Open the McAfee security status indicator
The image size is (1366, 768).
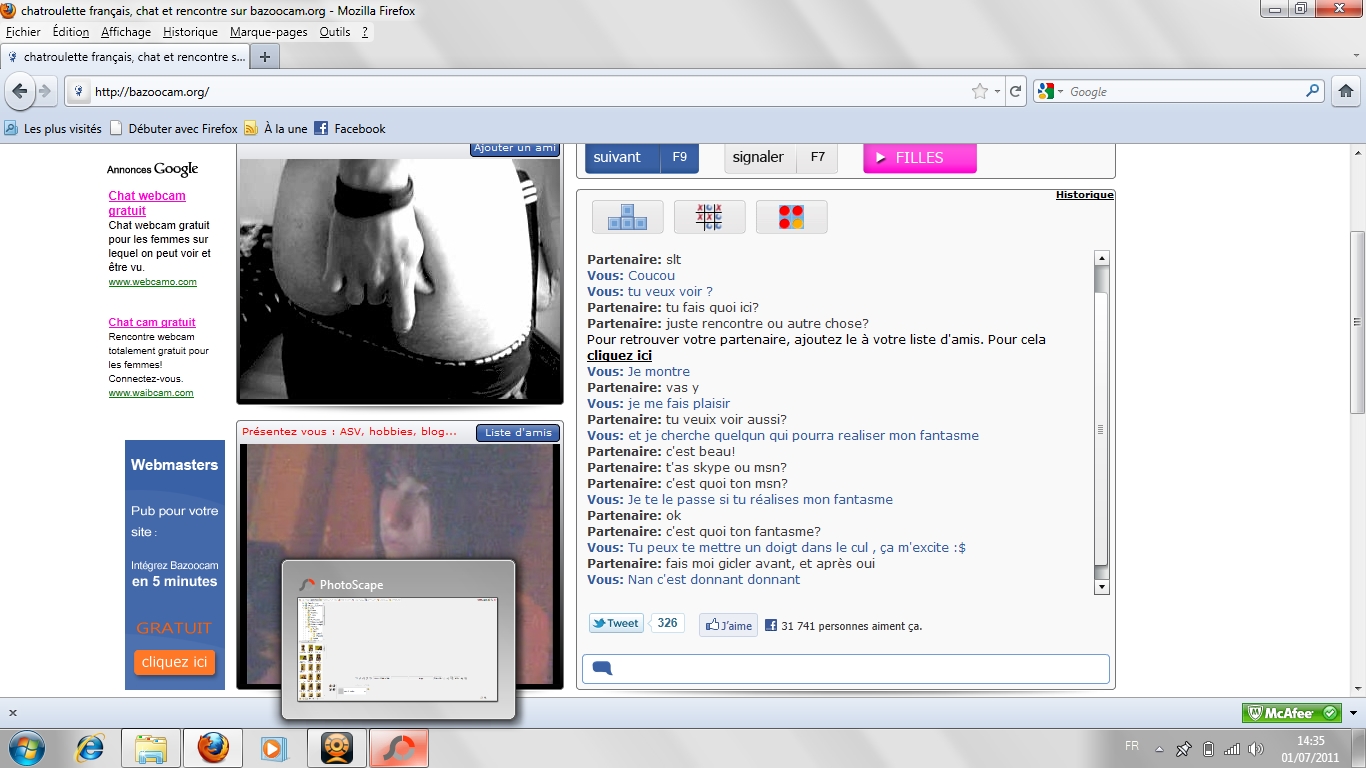1291,713
